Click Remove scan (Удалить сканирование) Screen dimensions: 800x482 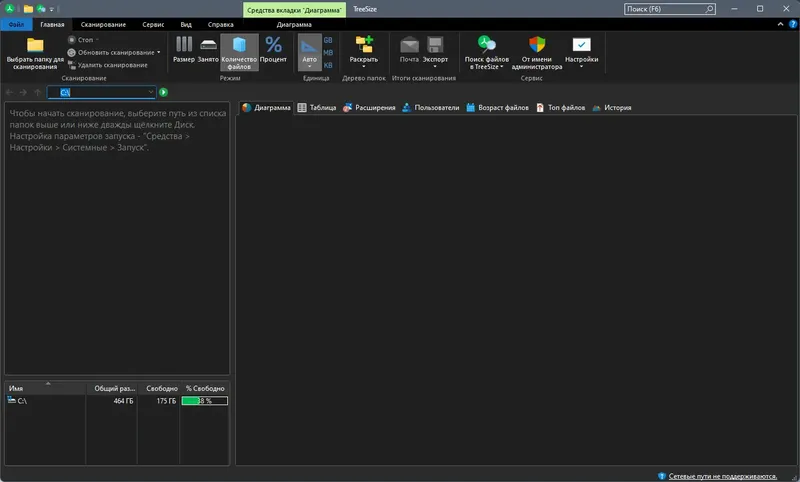[x=108, y=65]
